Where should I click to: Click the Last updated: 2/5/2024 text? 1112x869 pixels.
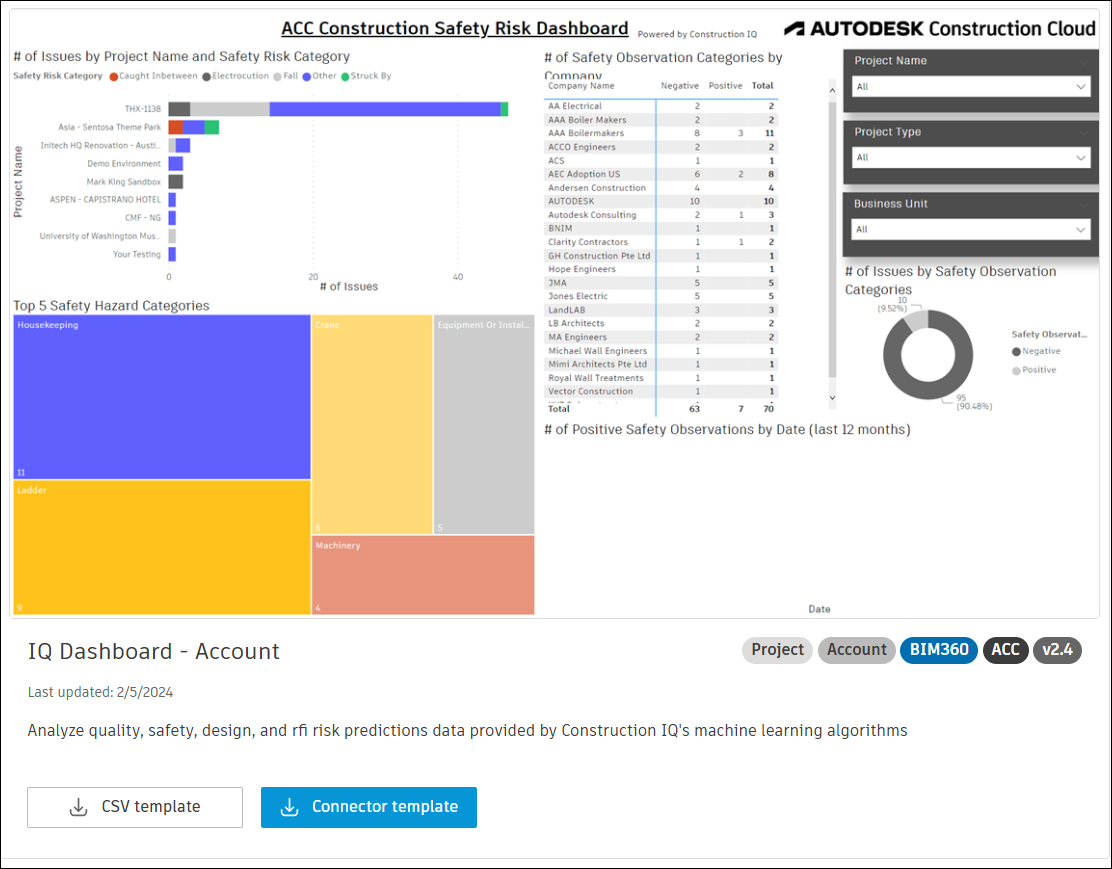(100, 692)
